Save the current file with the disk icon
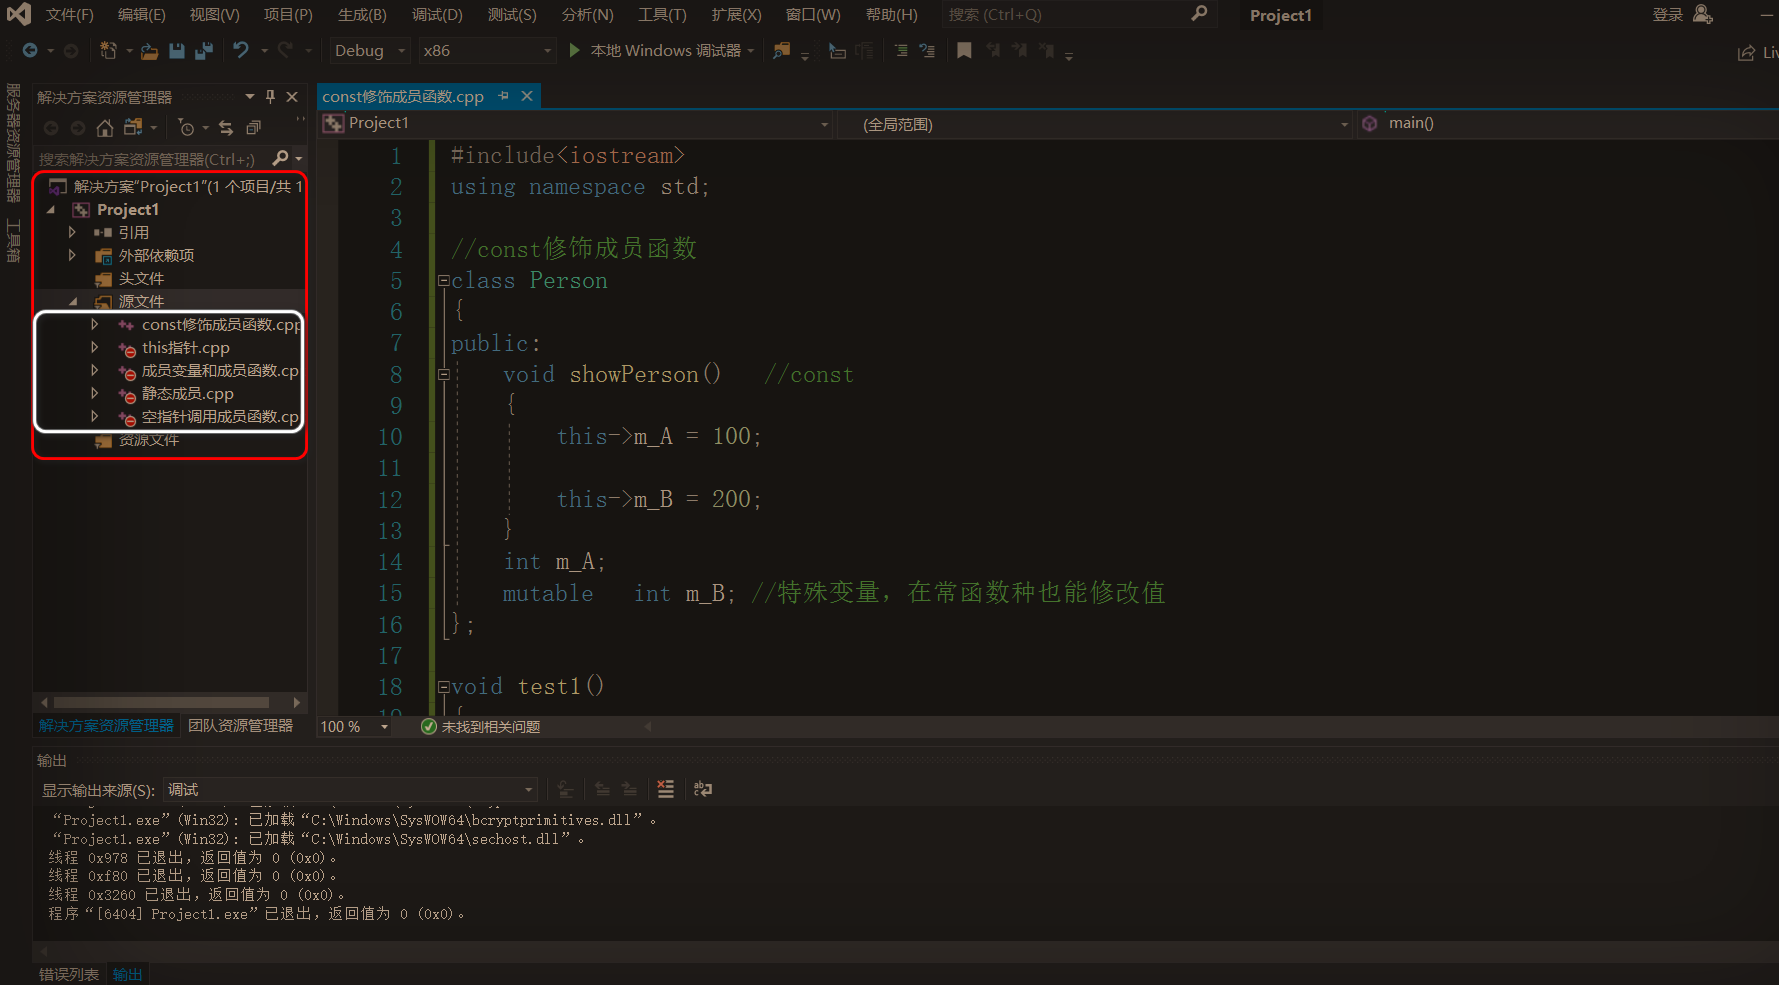This screenshot has height=985, width=1779. 177,50
